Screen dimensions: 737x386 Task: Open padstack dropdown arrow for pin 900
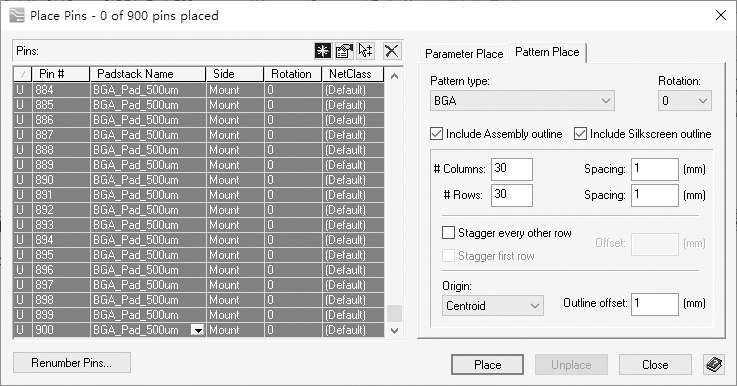pyautogui.click(x=198, y=330)
